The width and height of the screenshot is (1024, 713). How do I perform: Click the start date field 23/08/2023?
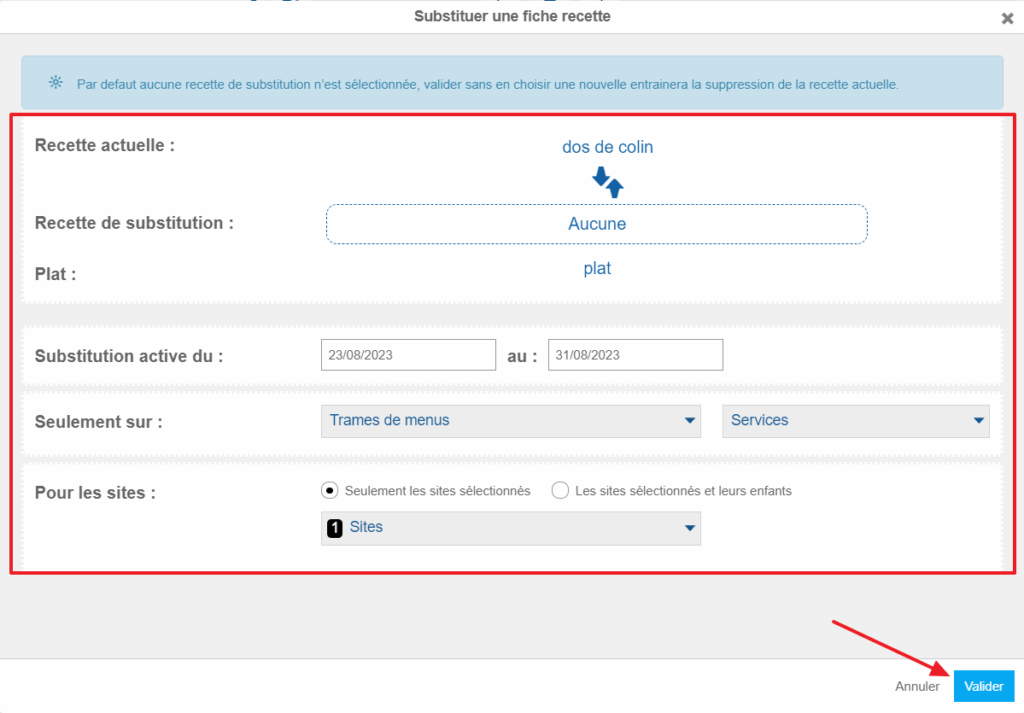pos(408,355)
